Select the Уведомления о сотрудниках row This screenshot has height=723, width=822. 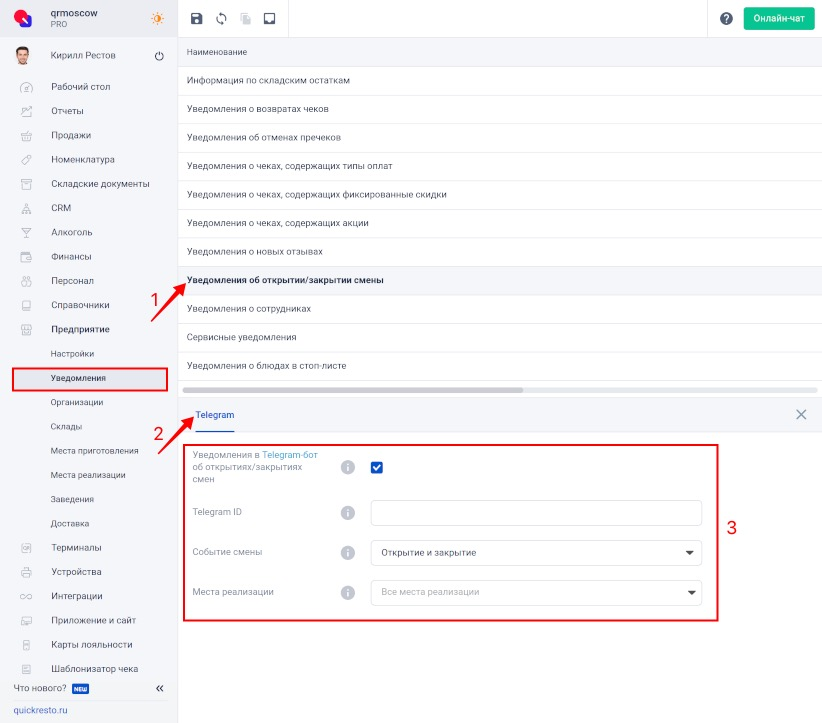[500, 309]
